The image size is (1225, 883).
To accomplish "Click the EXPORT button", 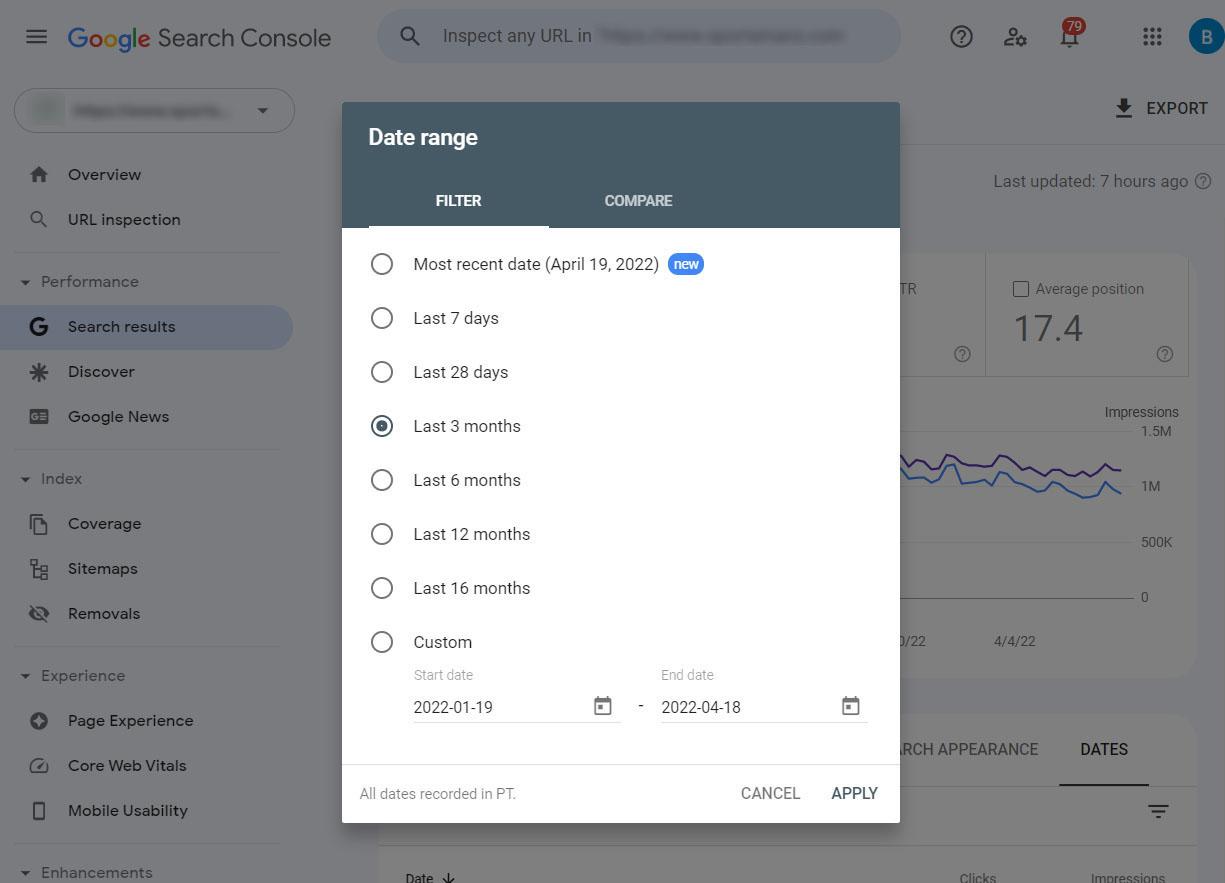I will point(1161,108).
